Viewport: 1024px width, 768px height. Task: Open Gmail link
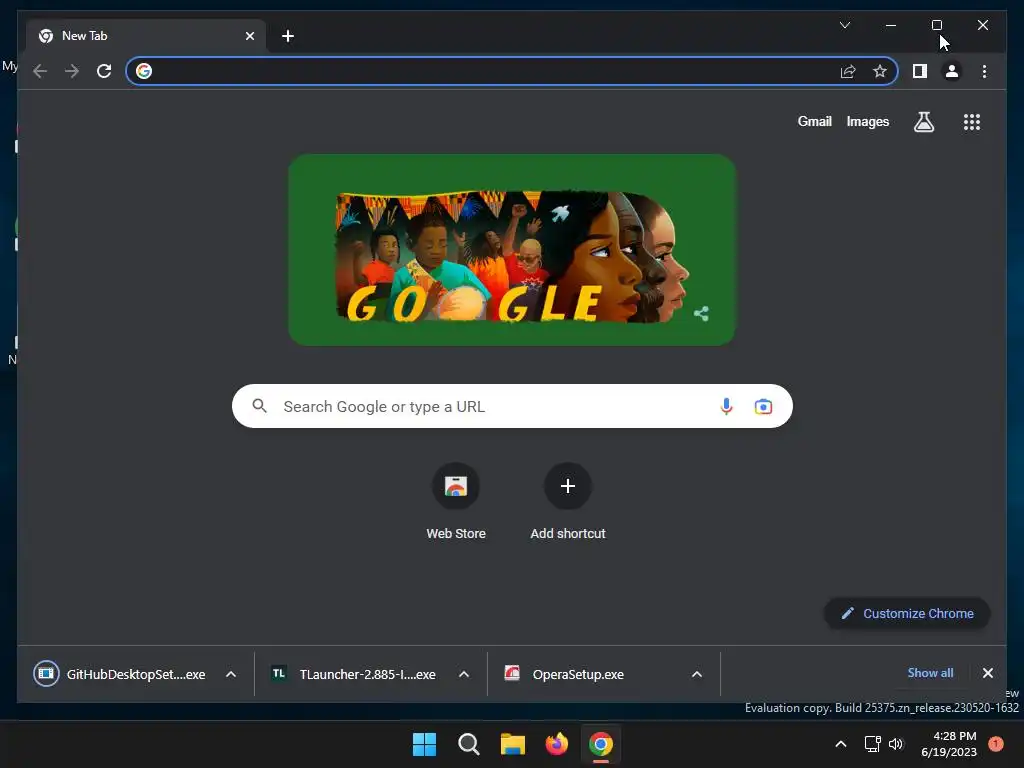pyautogui.click(x=814, y=121)
